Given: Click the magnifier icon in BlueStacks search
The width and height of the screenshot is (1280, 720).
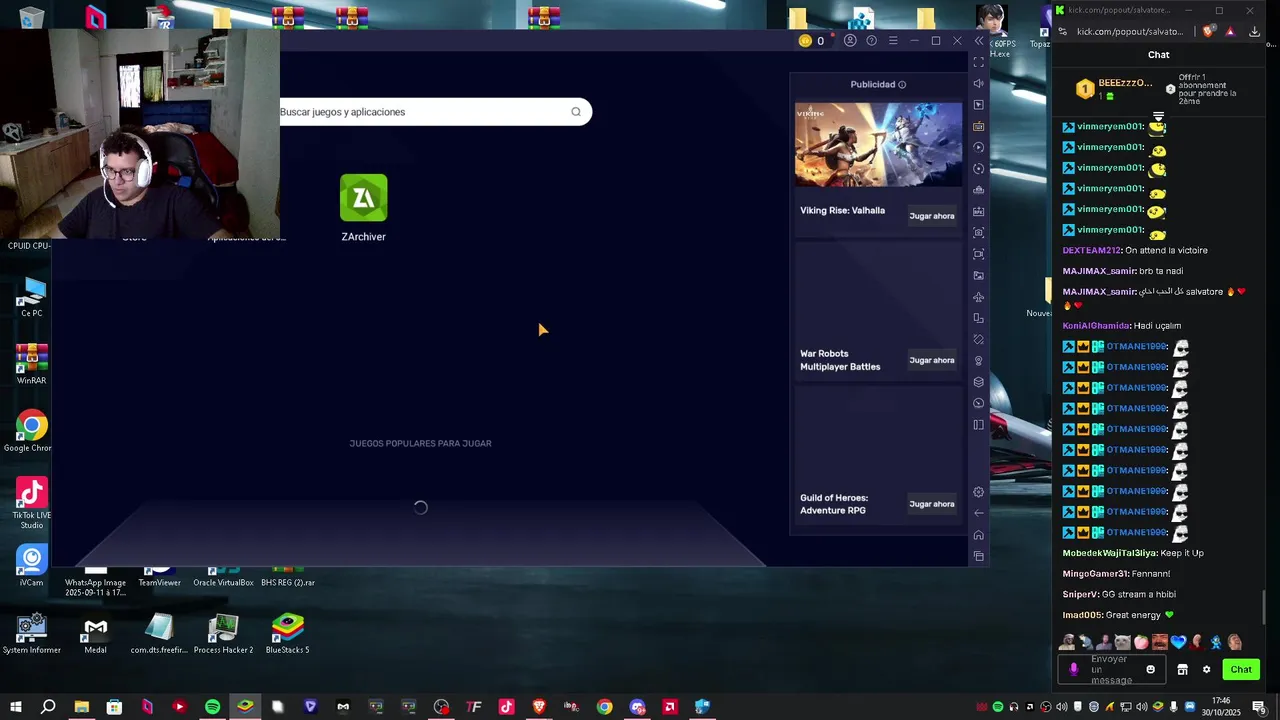Looking at the screenshot, I should pyautogui.click(x=576, y=112).
